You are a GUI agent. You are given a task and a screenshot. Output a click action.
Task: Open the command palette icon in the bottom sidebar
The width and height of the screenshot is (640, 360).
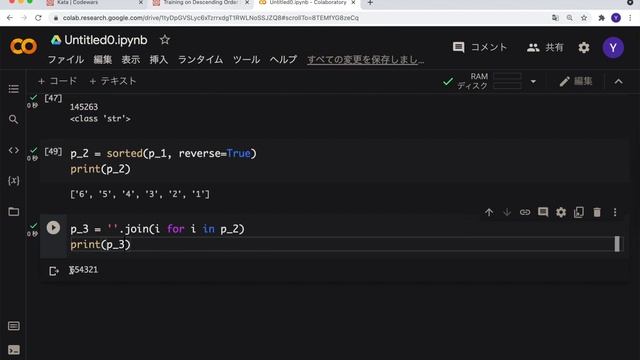[13, 326]
